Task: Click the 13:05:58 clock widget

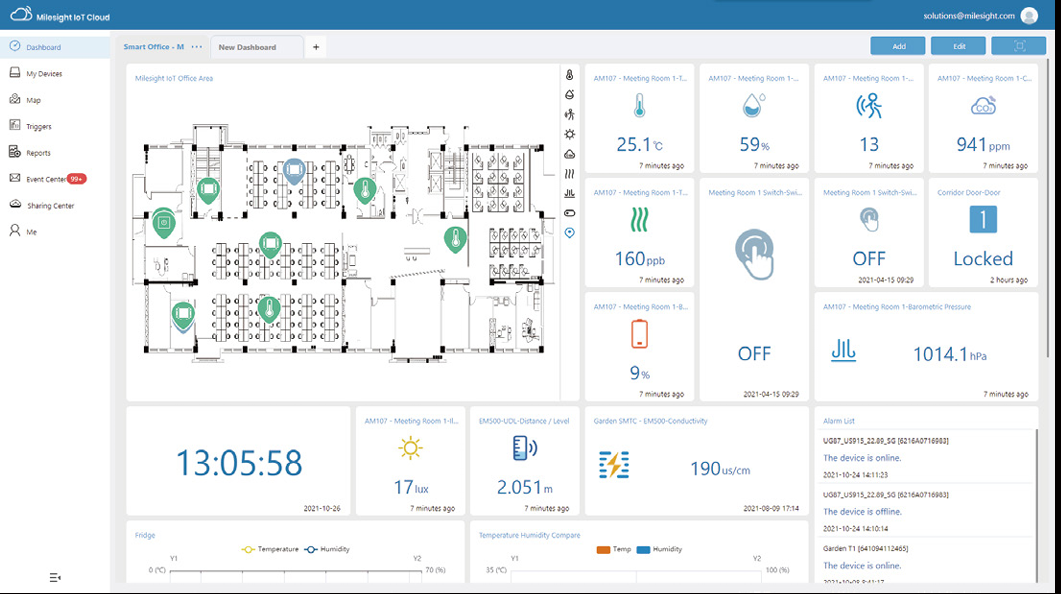Action: coord(238,463)
